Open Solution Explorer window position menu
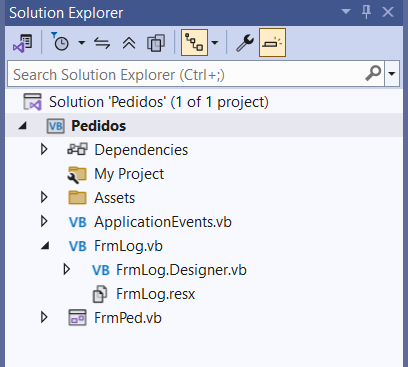This screenshot has width=408, height=367. tap(346, 12)
